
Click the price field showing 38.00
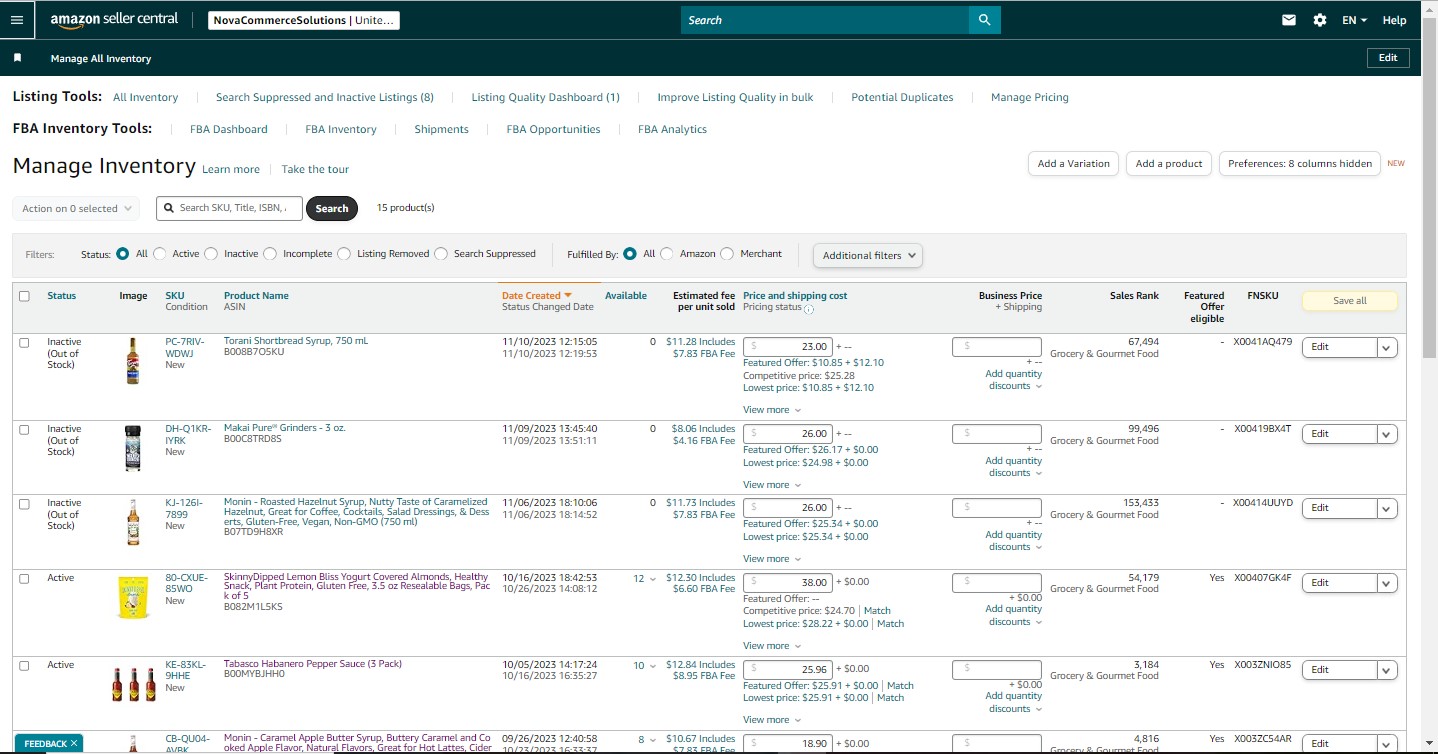[788, 582]
